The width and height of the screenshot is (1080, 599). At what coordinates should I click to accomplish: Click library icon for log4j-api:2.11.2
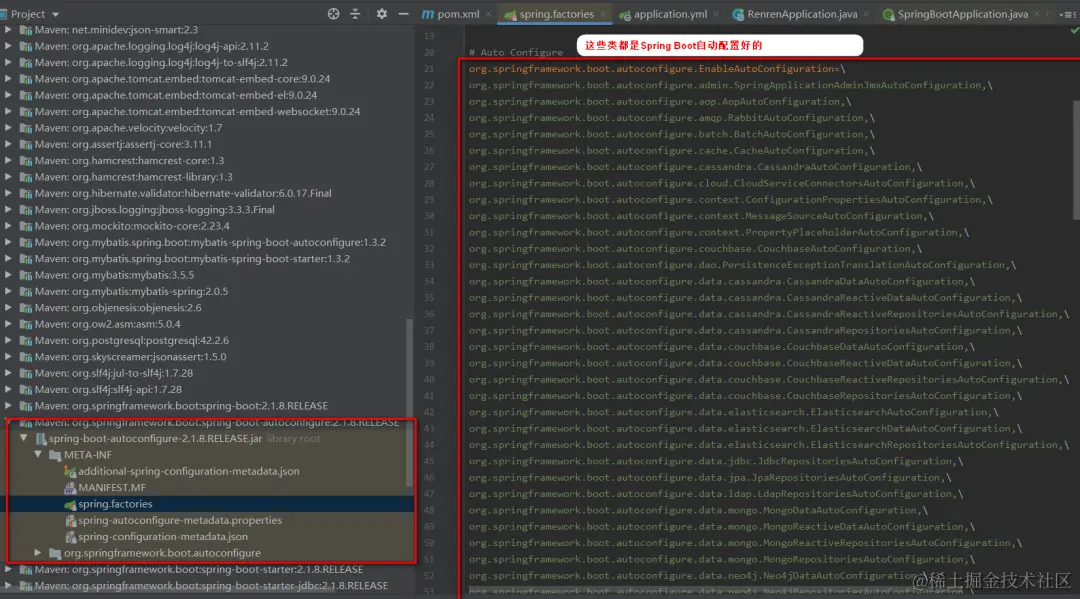26,46
